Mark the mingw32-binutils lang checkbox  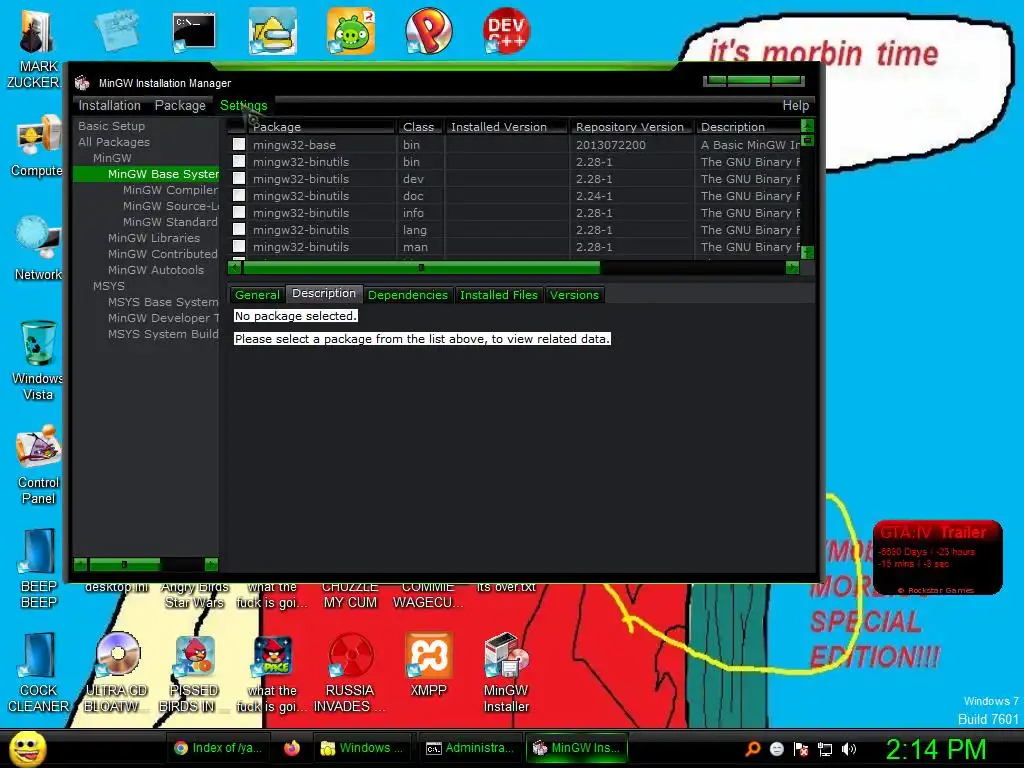click(239, 229)
